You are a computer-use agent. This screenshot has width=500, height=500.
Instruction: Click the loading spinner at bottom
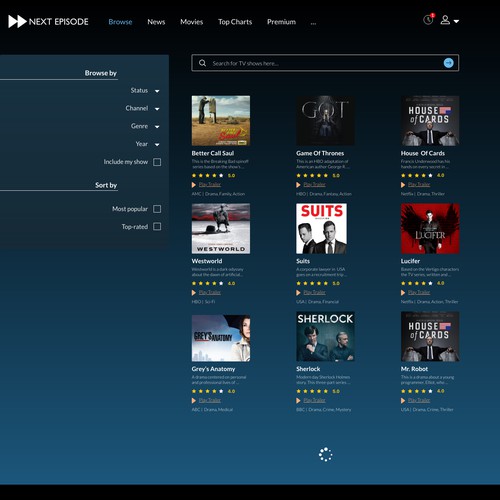[325, 455]
